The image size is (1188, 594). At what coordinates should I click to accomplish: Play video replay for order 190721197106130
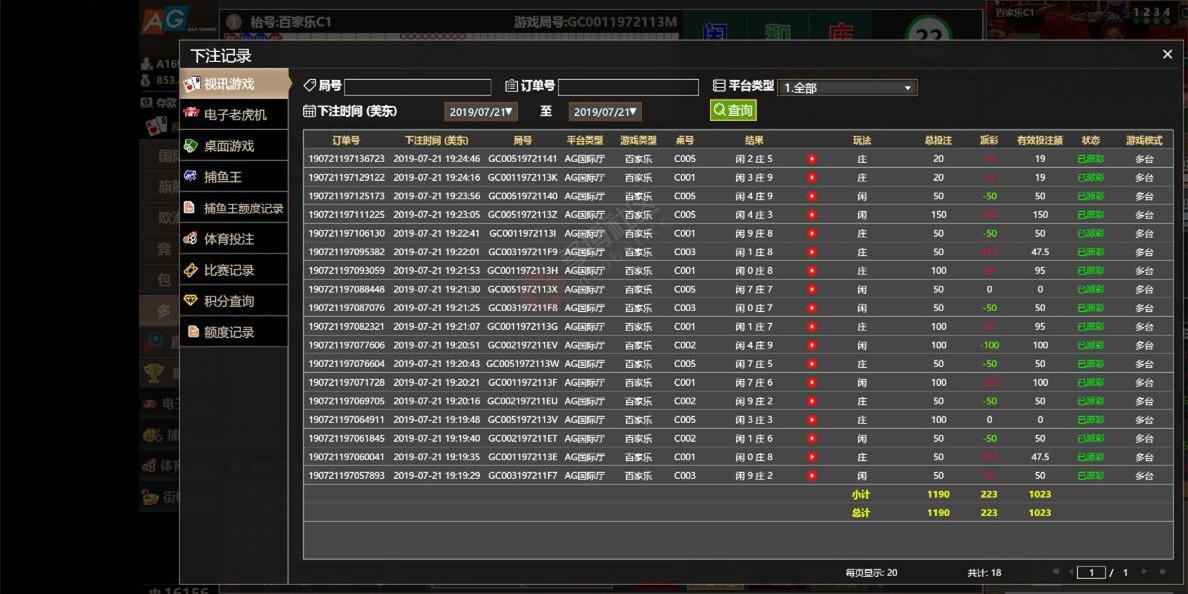811,233
